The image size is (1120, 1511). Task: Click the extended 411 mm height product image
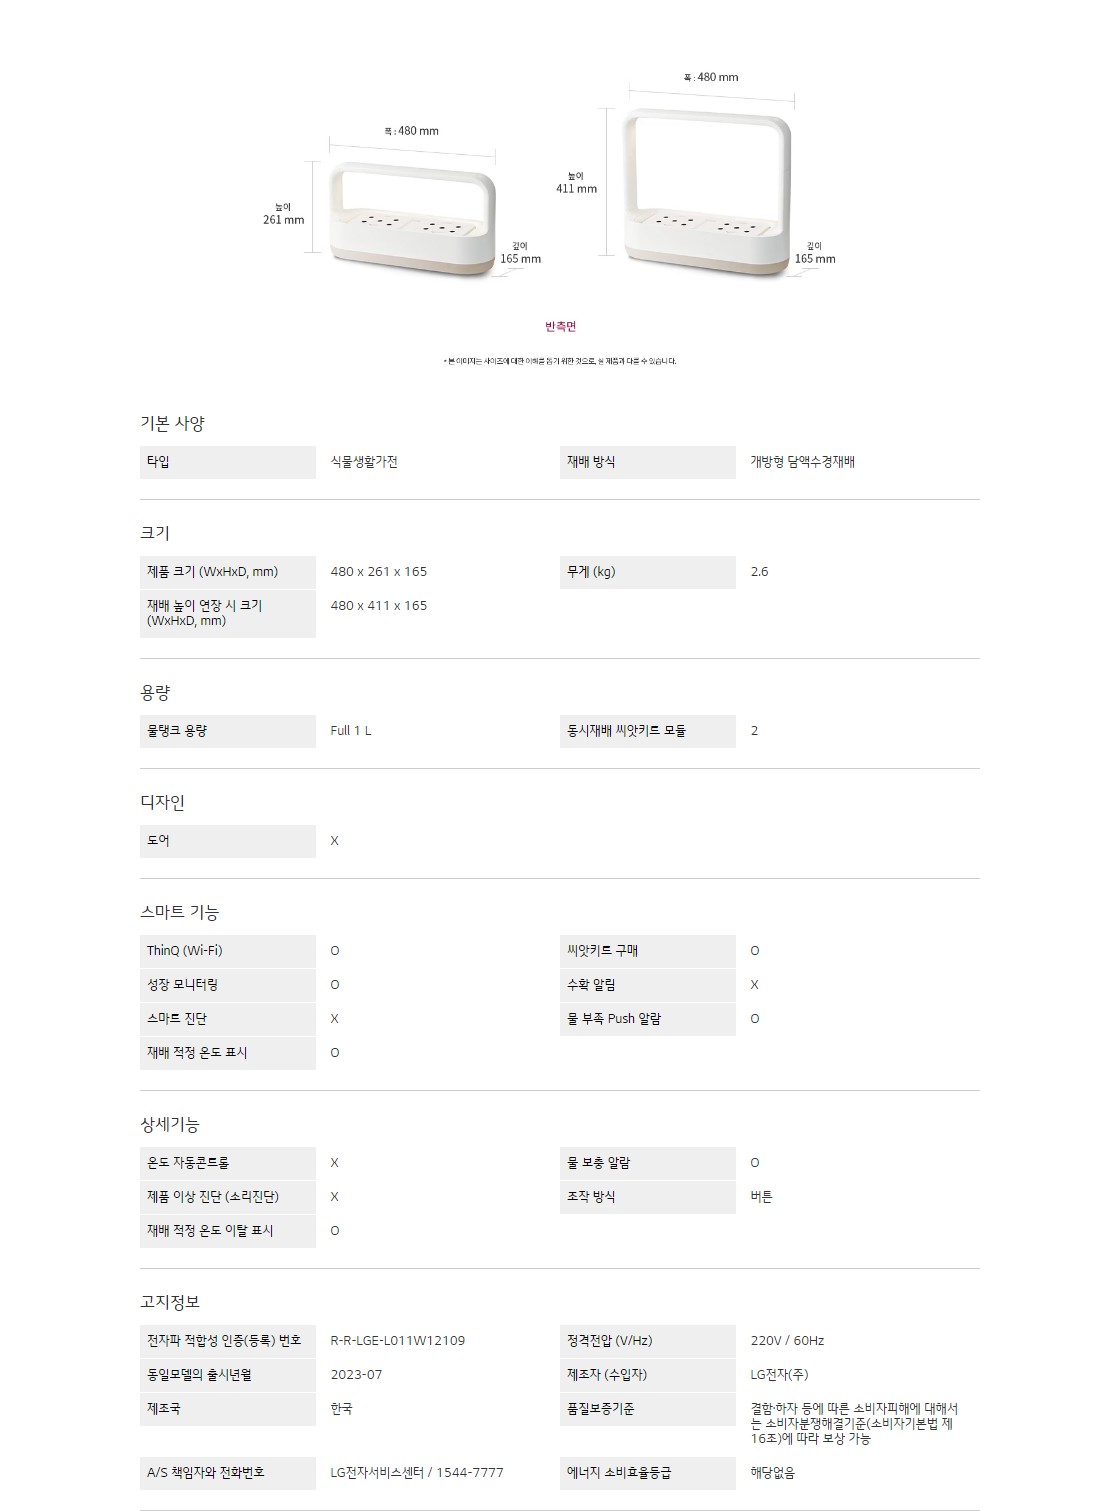(x=707, y=195)
